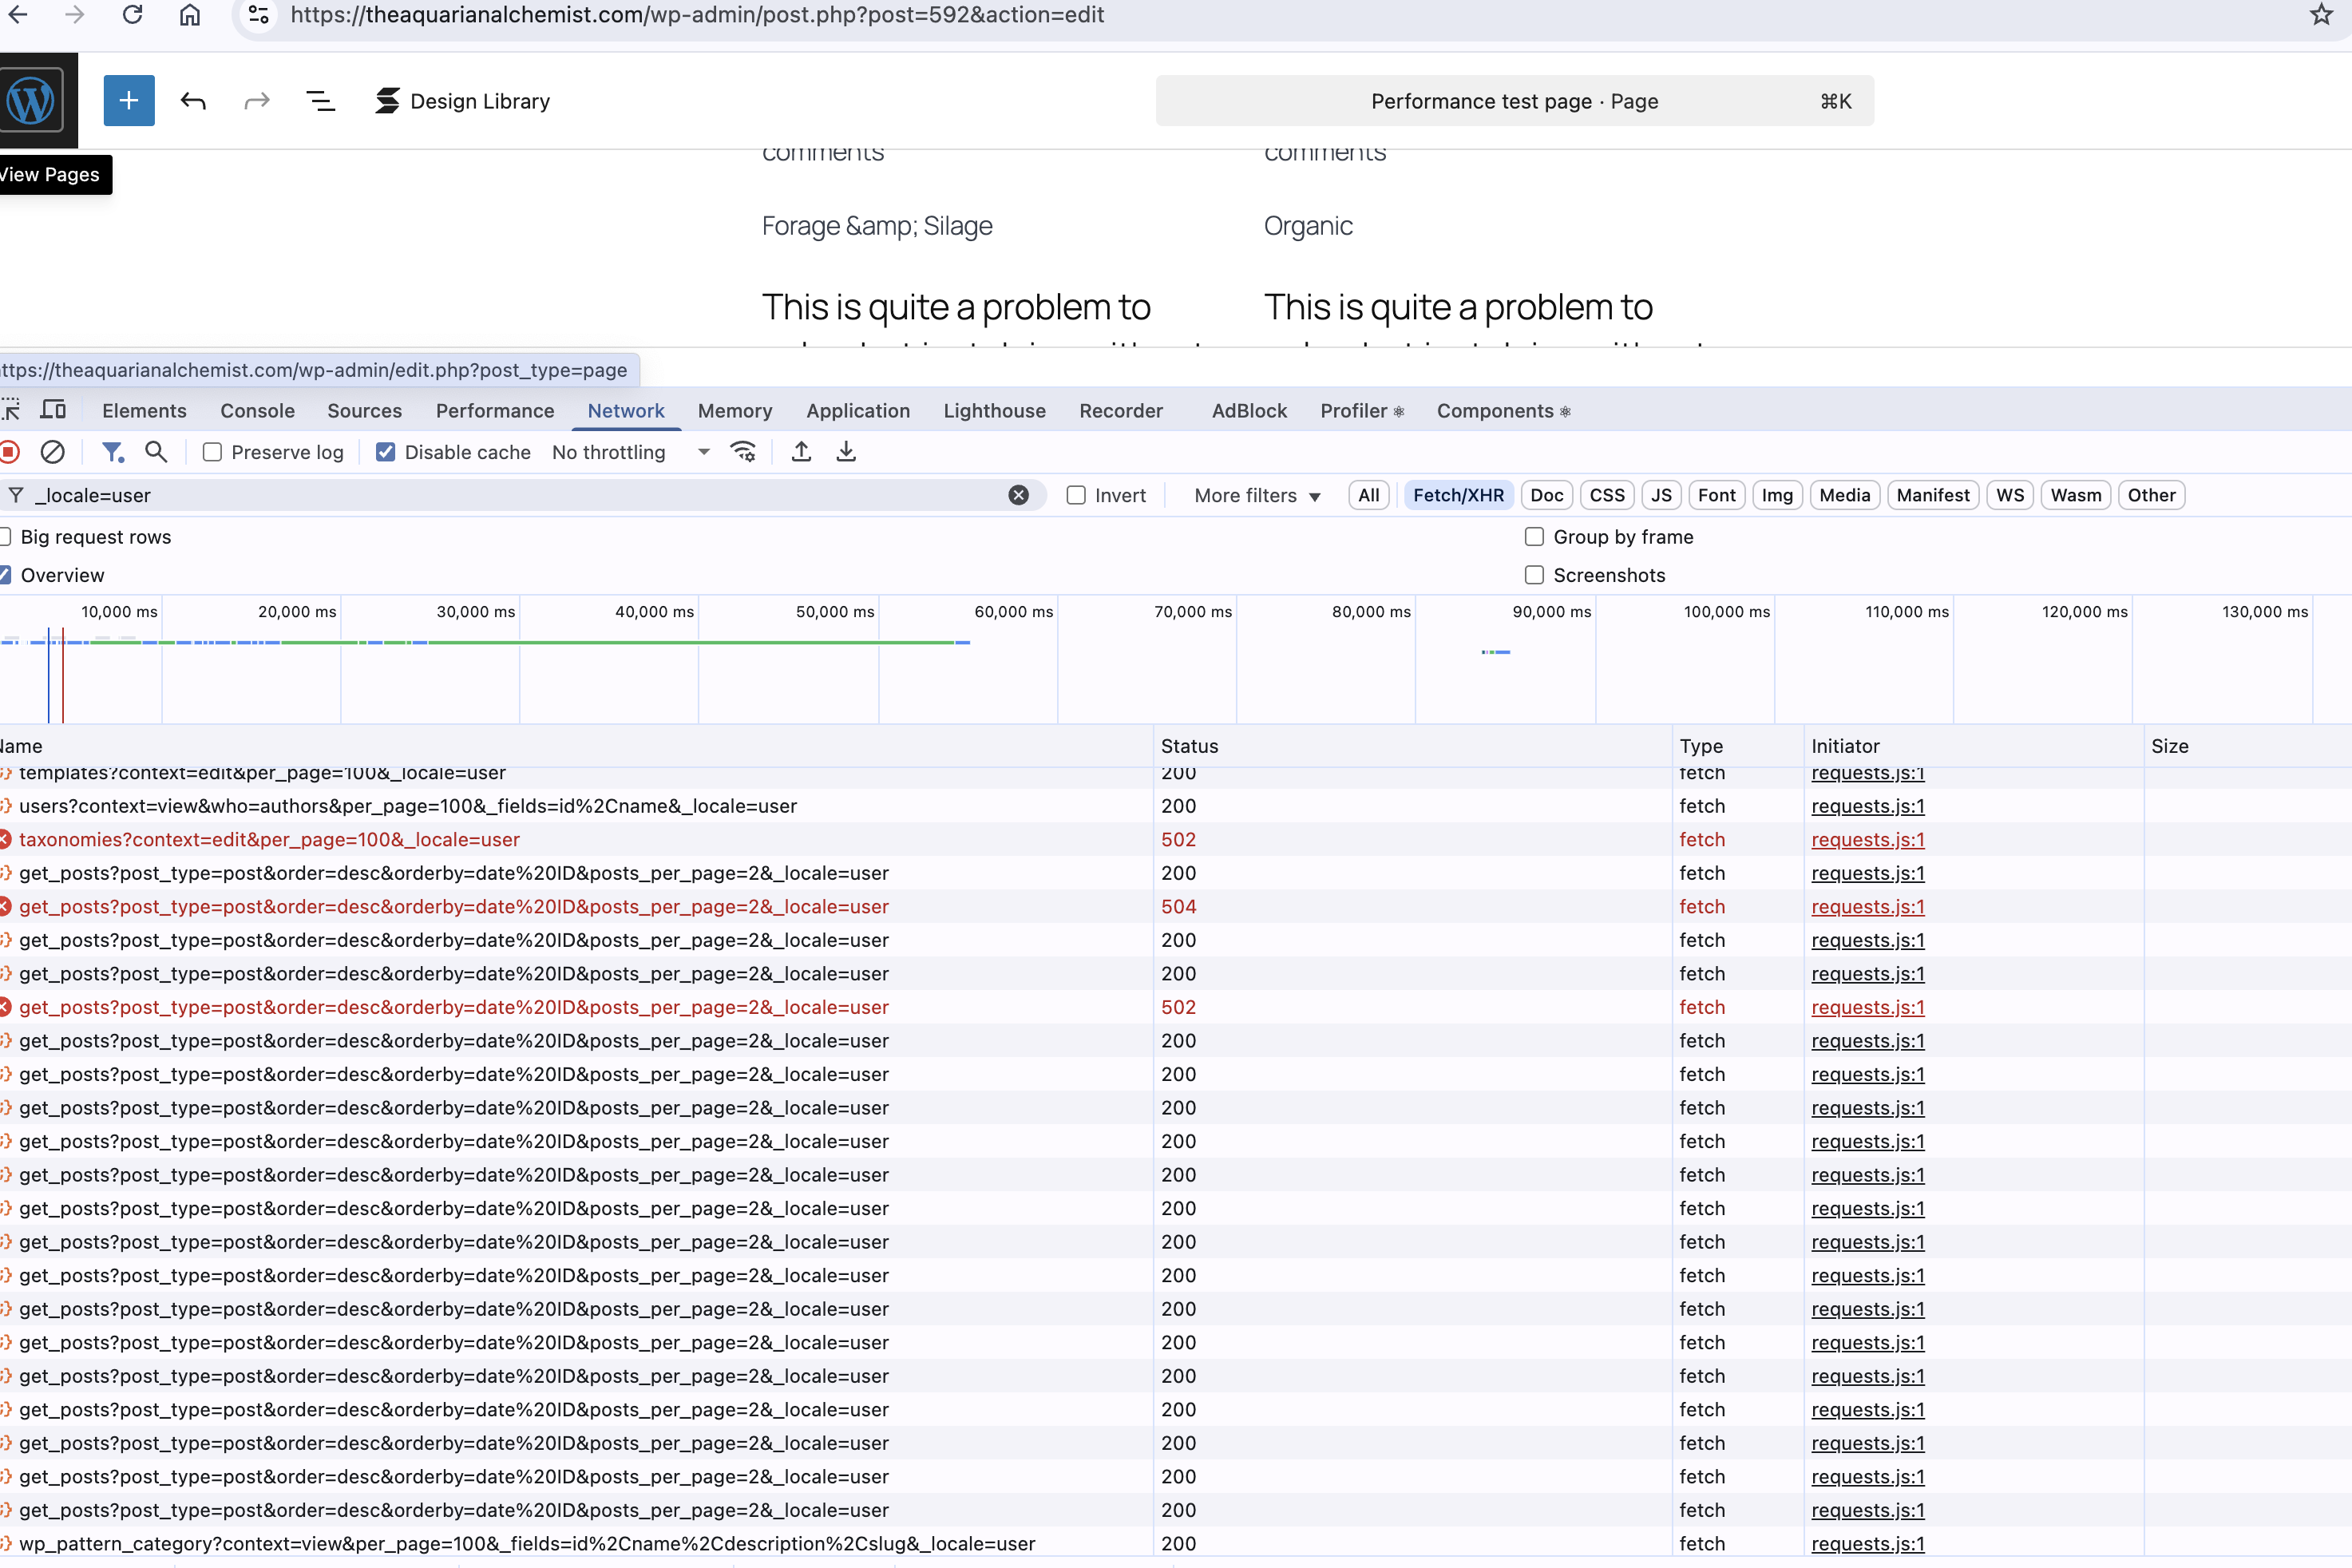Click the WordPress block inserter plus button
Image resolution: width=2352 pixels, height=1568 pixels.
click(129, 101)
